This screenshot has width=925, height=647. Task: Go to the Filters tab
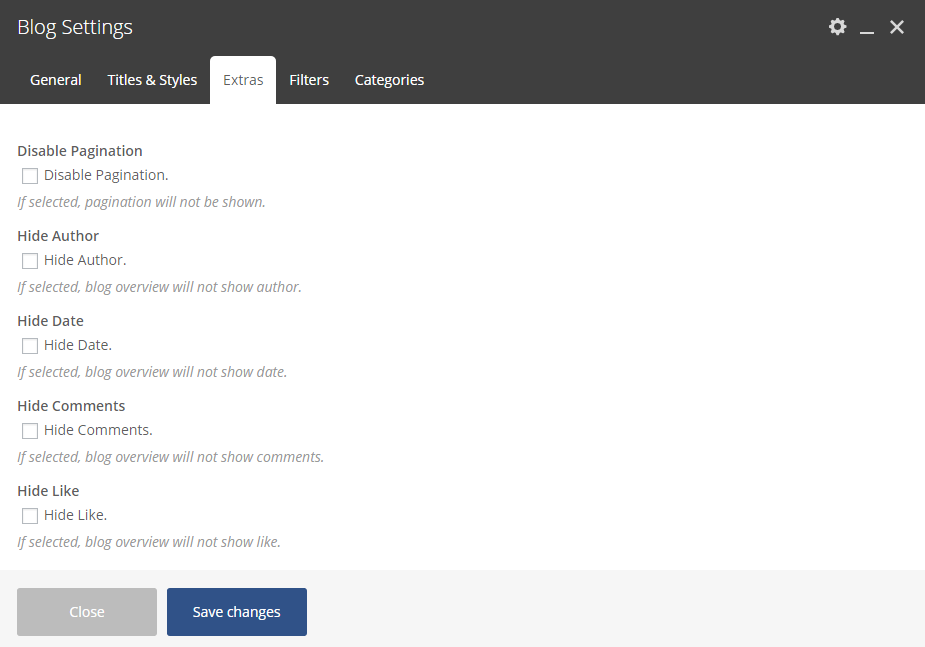coord(309,80)
